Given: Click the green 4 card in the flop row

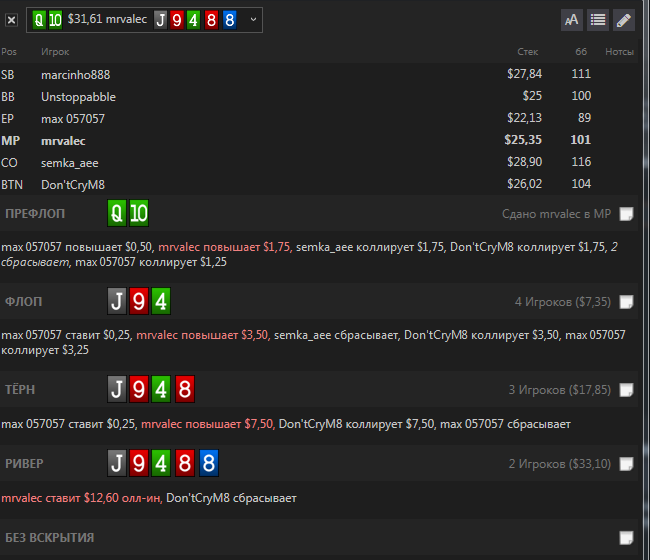Looking at the screenshot, I should pyautogui.click(x=161, y=301).
